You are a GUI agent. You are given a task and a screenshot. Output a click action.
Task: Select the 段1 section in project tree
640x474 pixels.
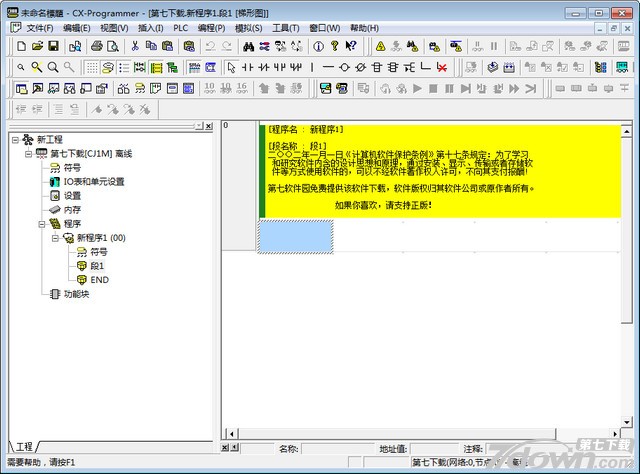[97, 266]
